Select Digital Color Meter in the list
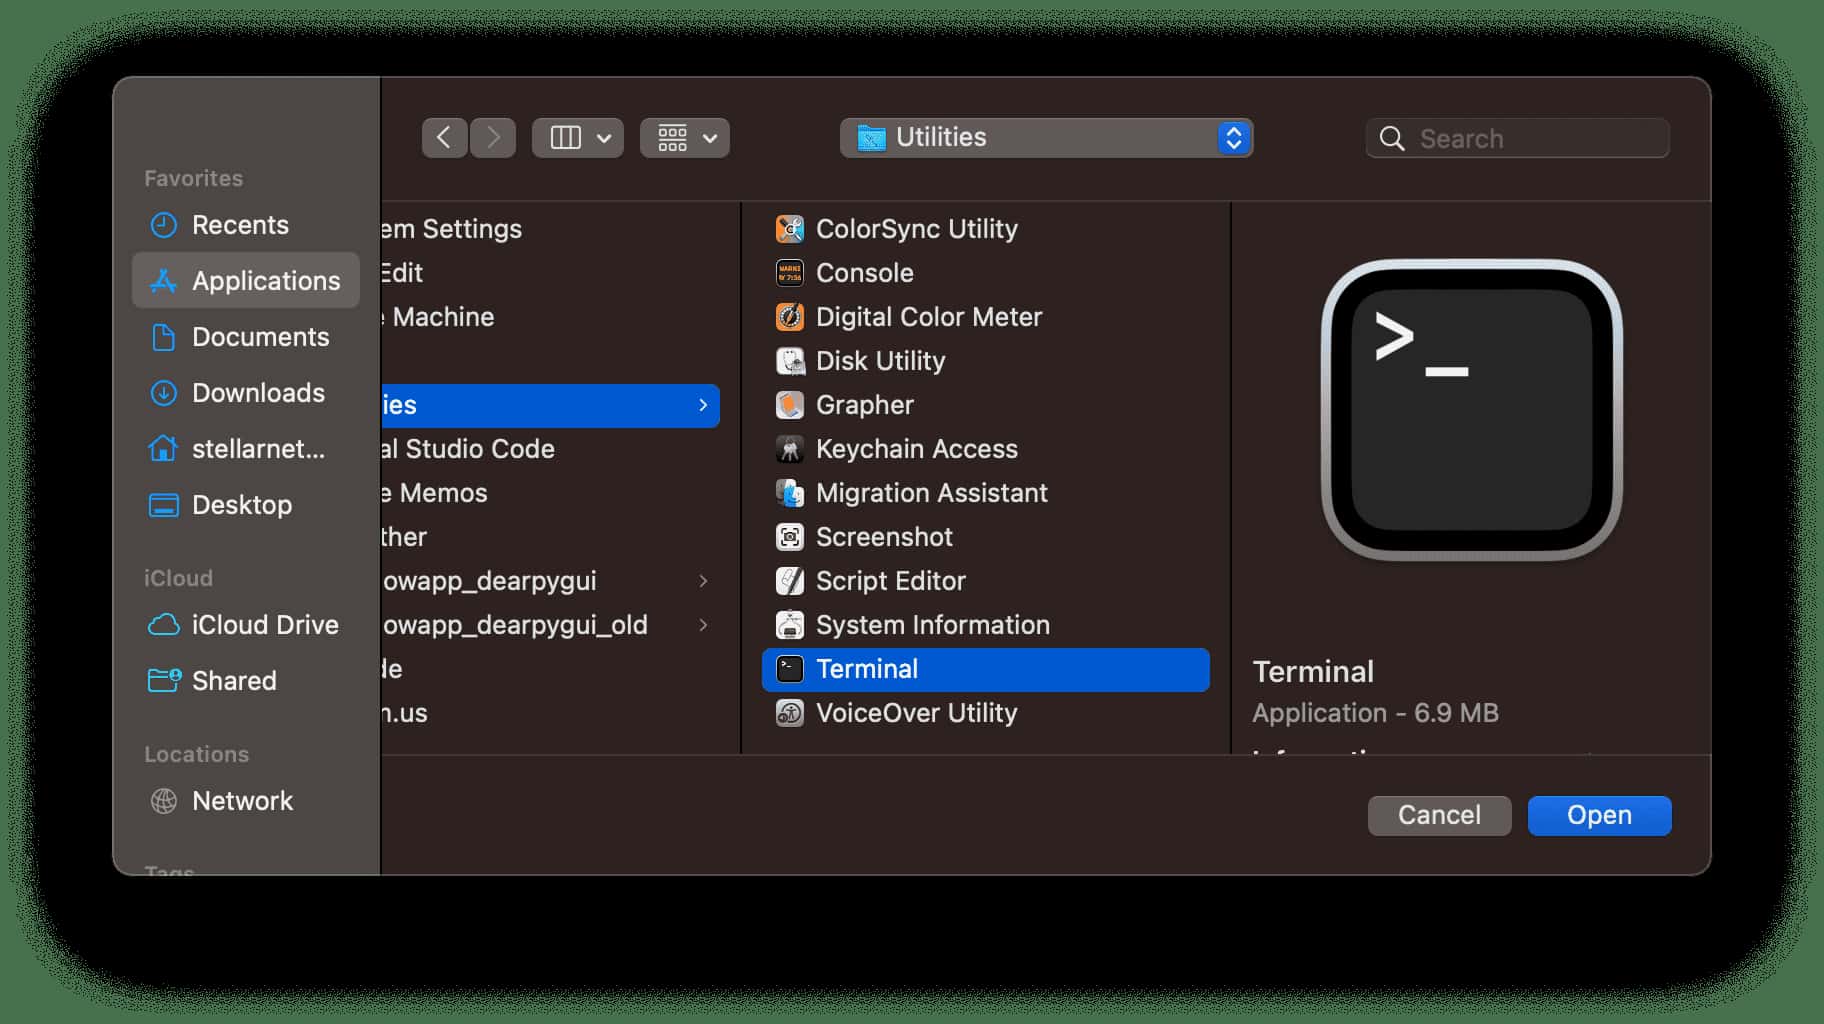The width and height of the screenshot is (1824, 1024). pyautogui.click(x=986, y=317)
